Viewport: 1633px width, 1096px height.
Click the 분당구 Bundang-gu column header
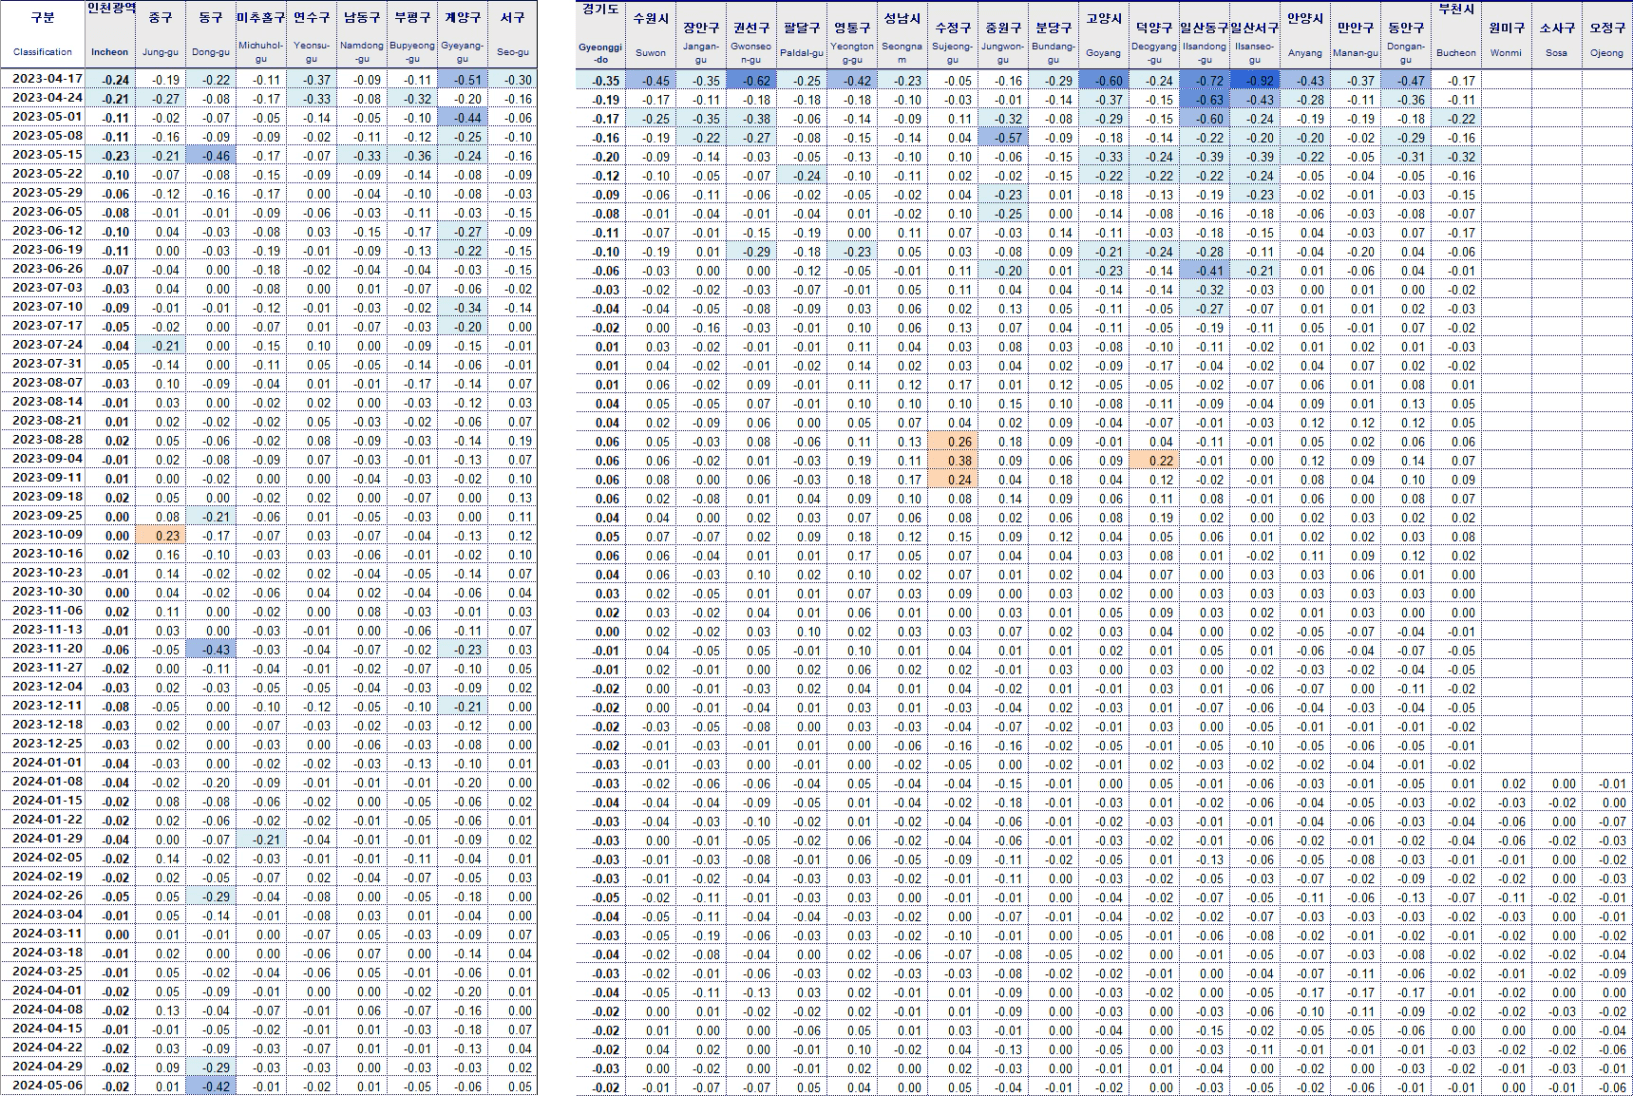coord(1053,34)
